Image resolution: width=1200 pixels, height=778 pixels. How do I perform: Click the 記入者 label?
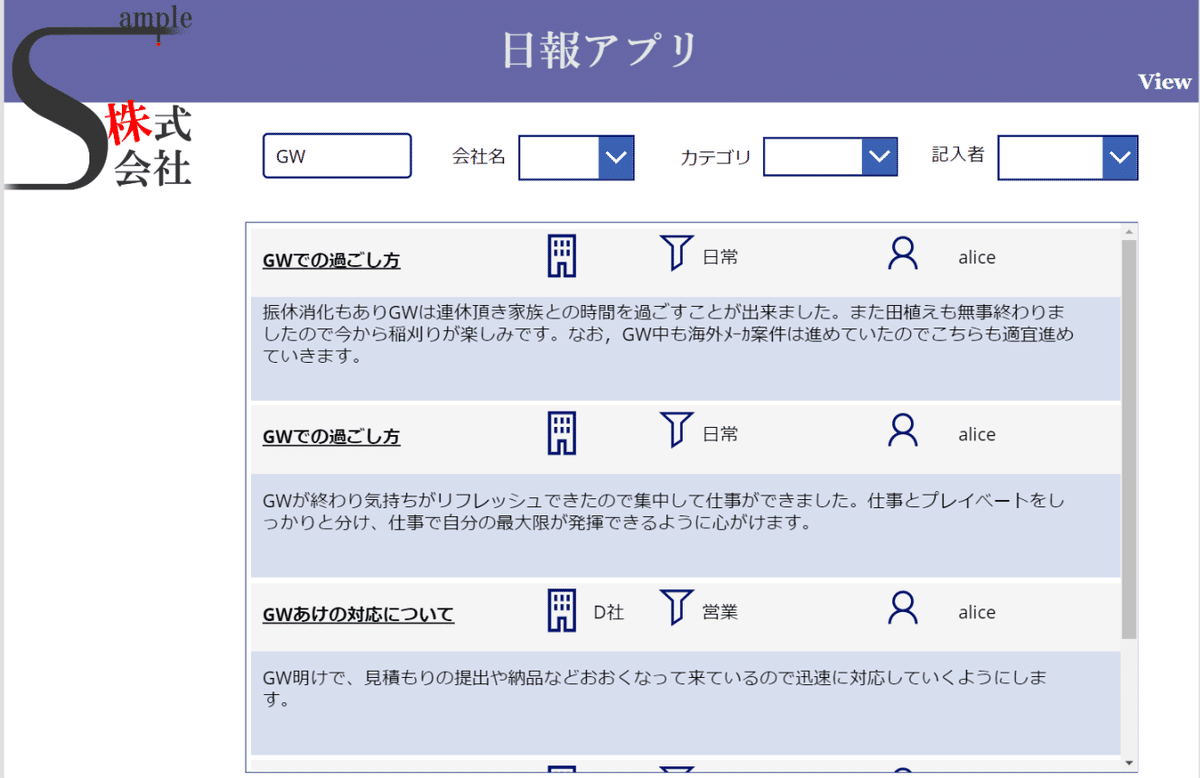pos(958,154)
